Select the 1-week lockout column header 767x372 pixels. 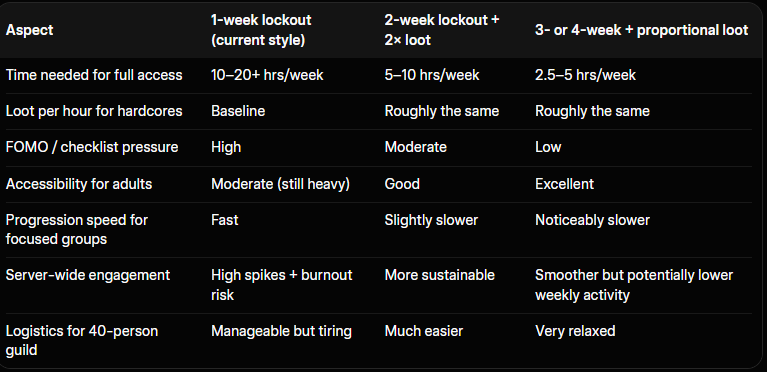[x=261, y=30]
